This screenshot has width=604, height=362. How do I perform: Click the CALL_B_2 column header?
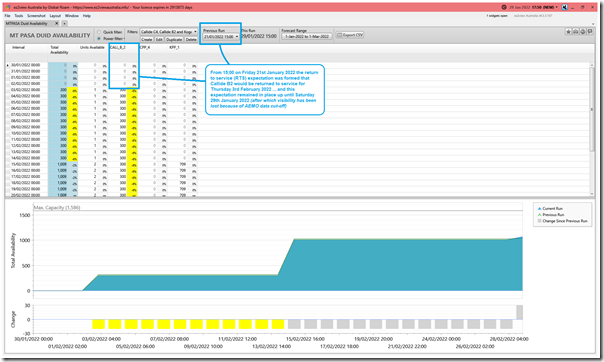click(117, 47)
